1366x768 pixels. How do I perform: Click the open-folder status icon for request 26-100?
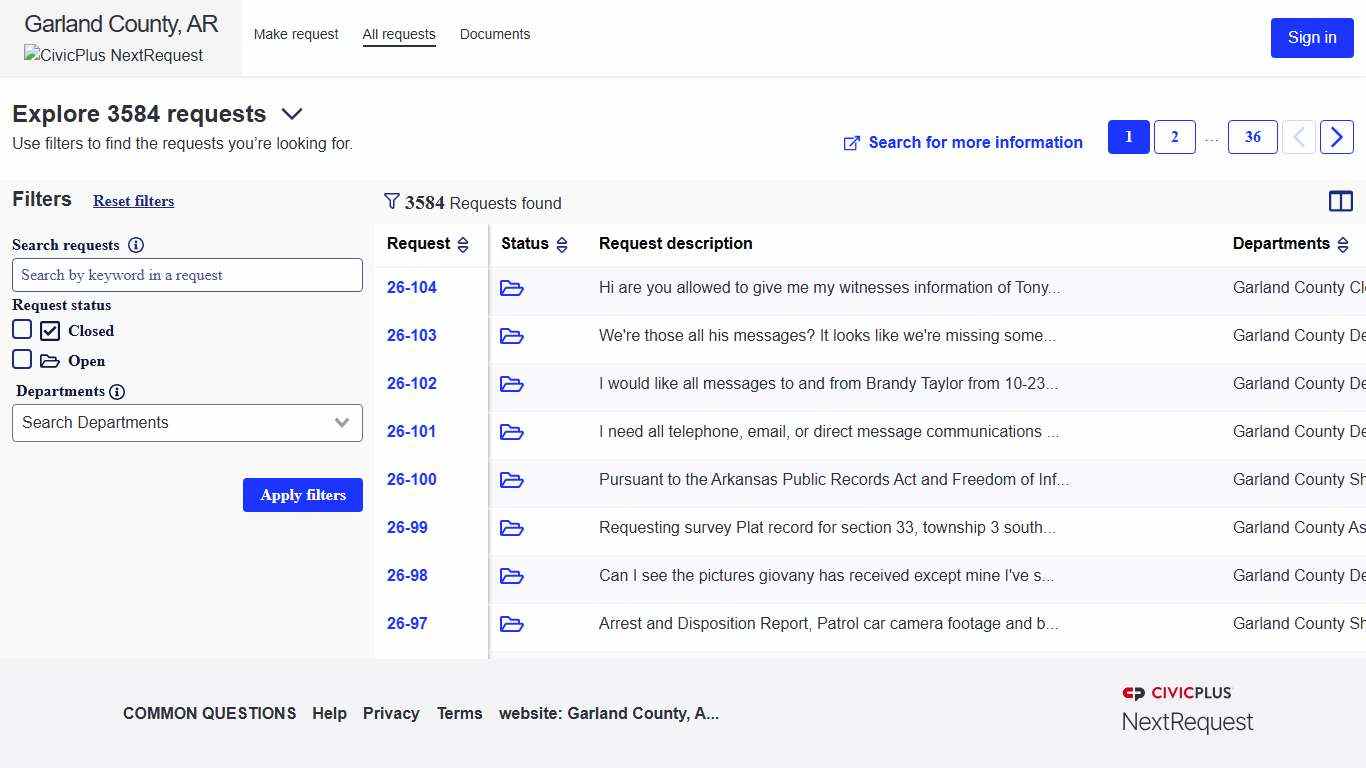click(512, 480)
